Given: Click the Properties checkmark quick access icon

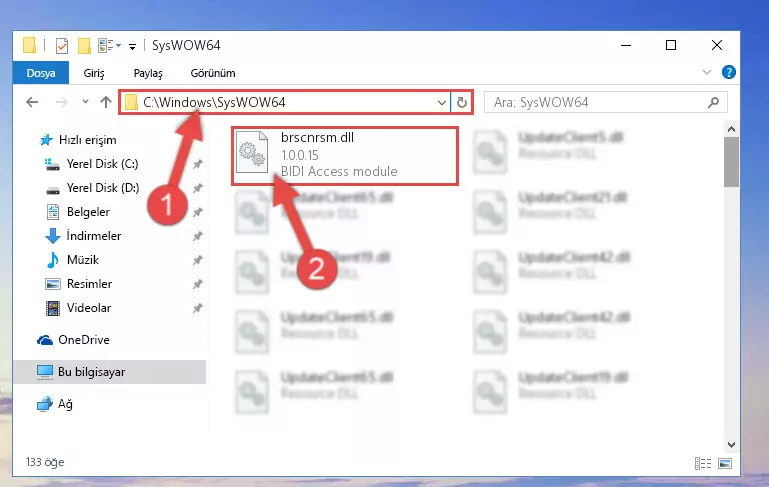Looking at the screenshot, I should pyautogui.click(x=62, y=46).
